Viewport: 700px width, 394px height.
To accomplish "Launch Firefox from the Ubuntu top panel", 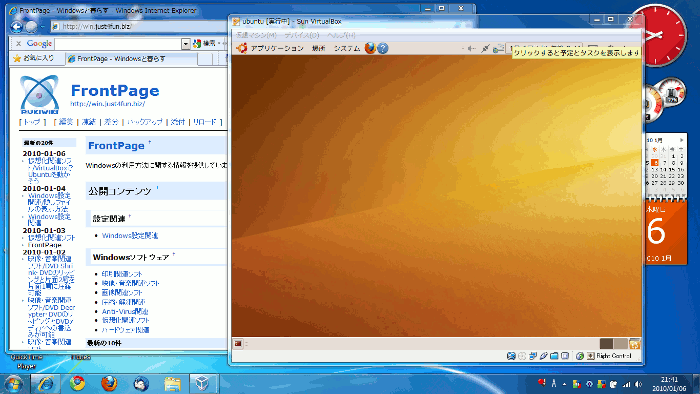I will [x=370, y=48].
